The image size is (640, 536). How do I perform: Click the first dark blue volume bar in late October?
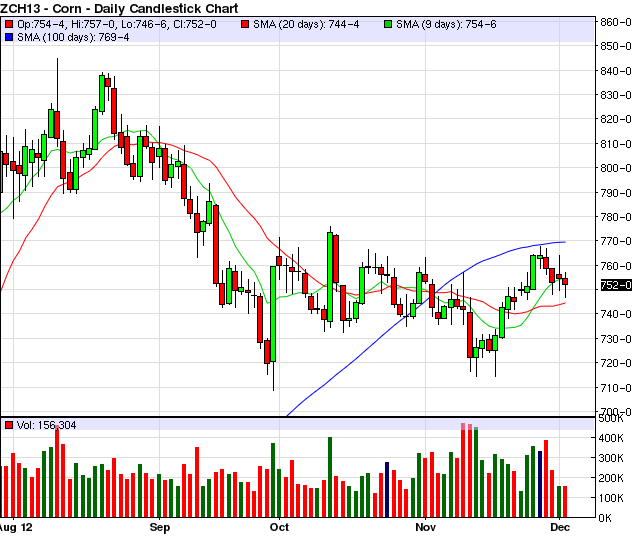pyautogui.click(x=387, y=490)
